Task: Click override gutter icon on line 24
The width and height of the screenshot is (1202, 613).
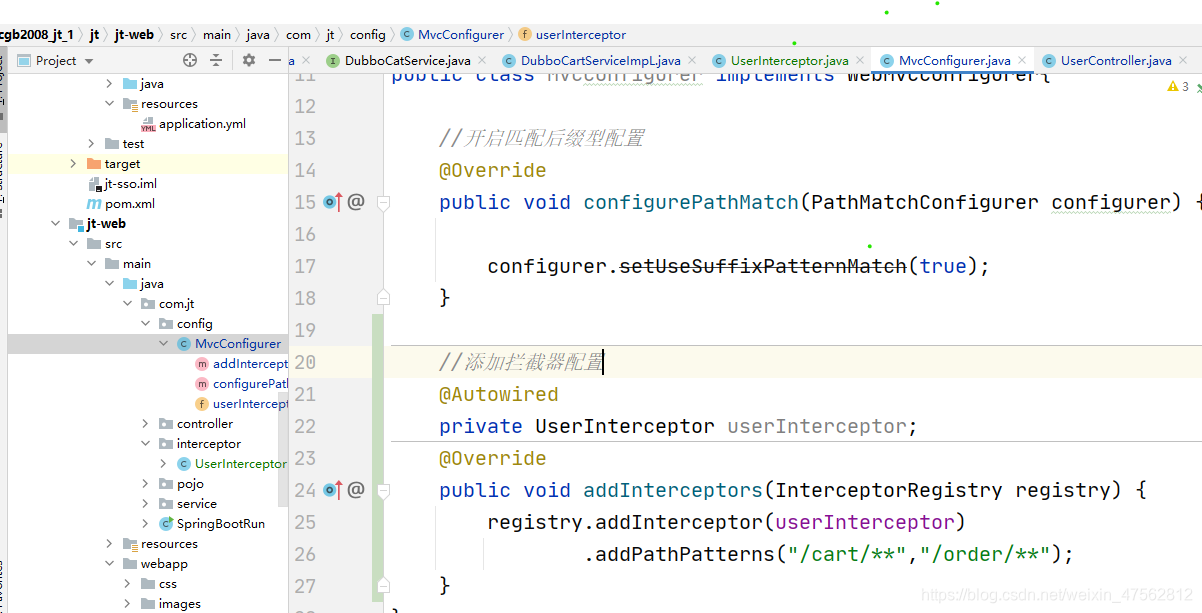Action: (x=333, y=490)
